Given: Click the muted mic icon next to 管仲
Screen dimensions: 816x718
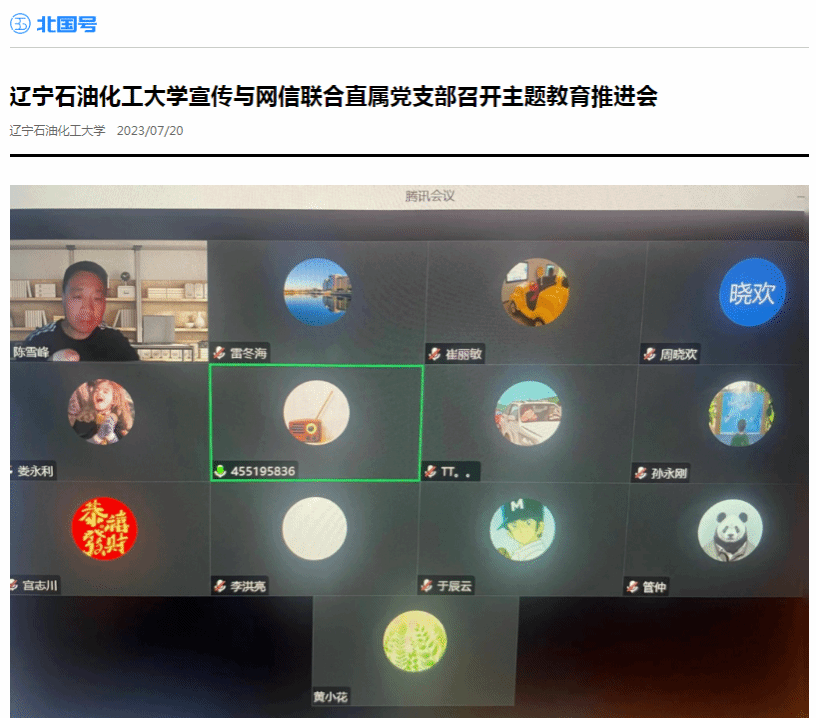Looking at the screenshot, I should pyautogui.click(x=632, y=587).
